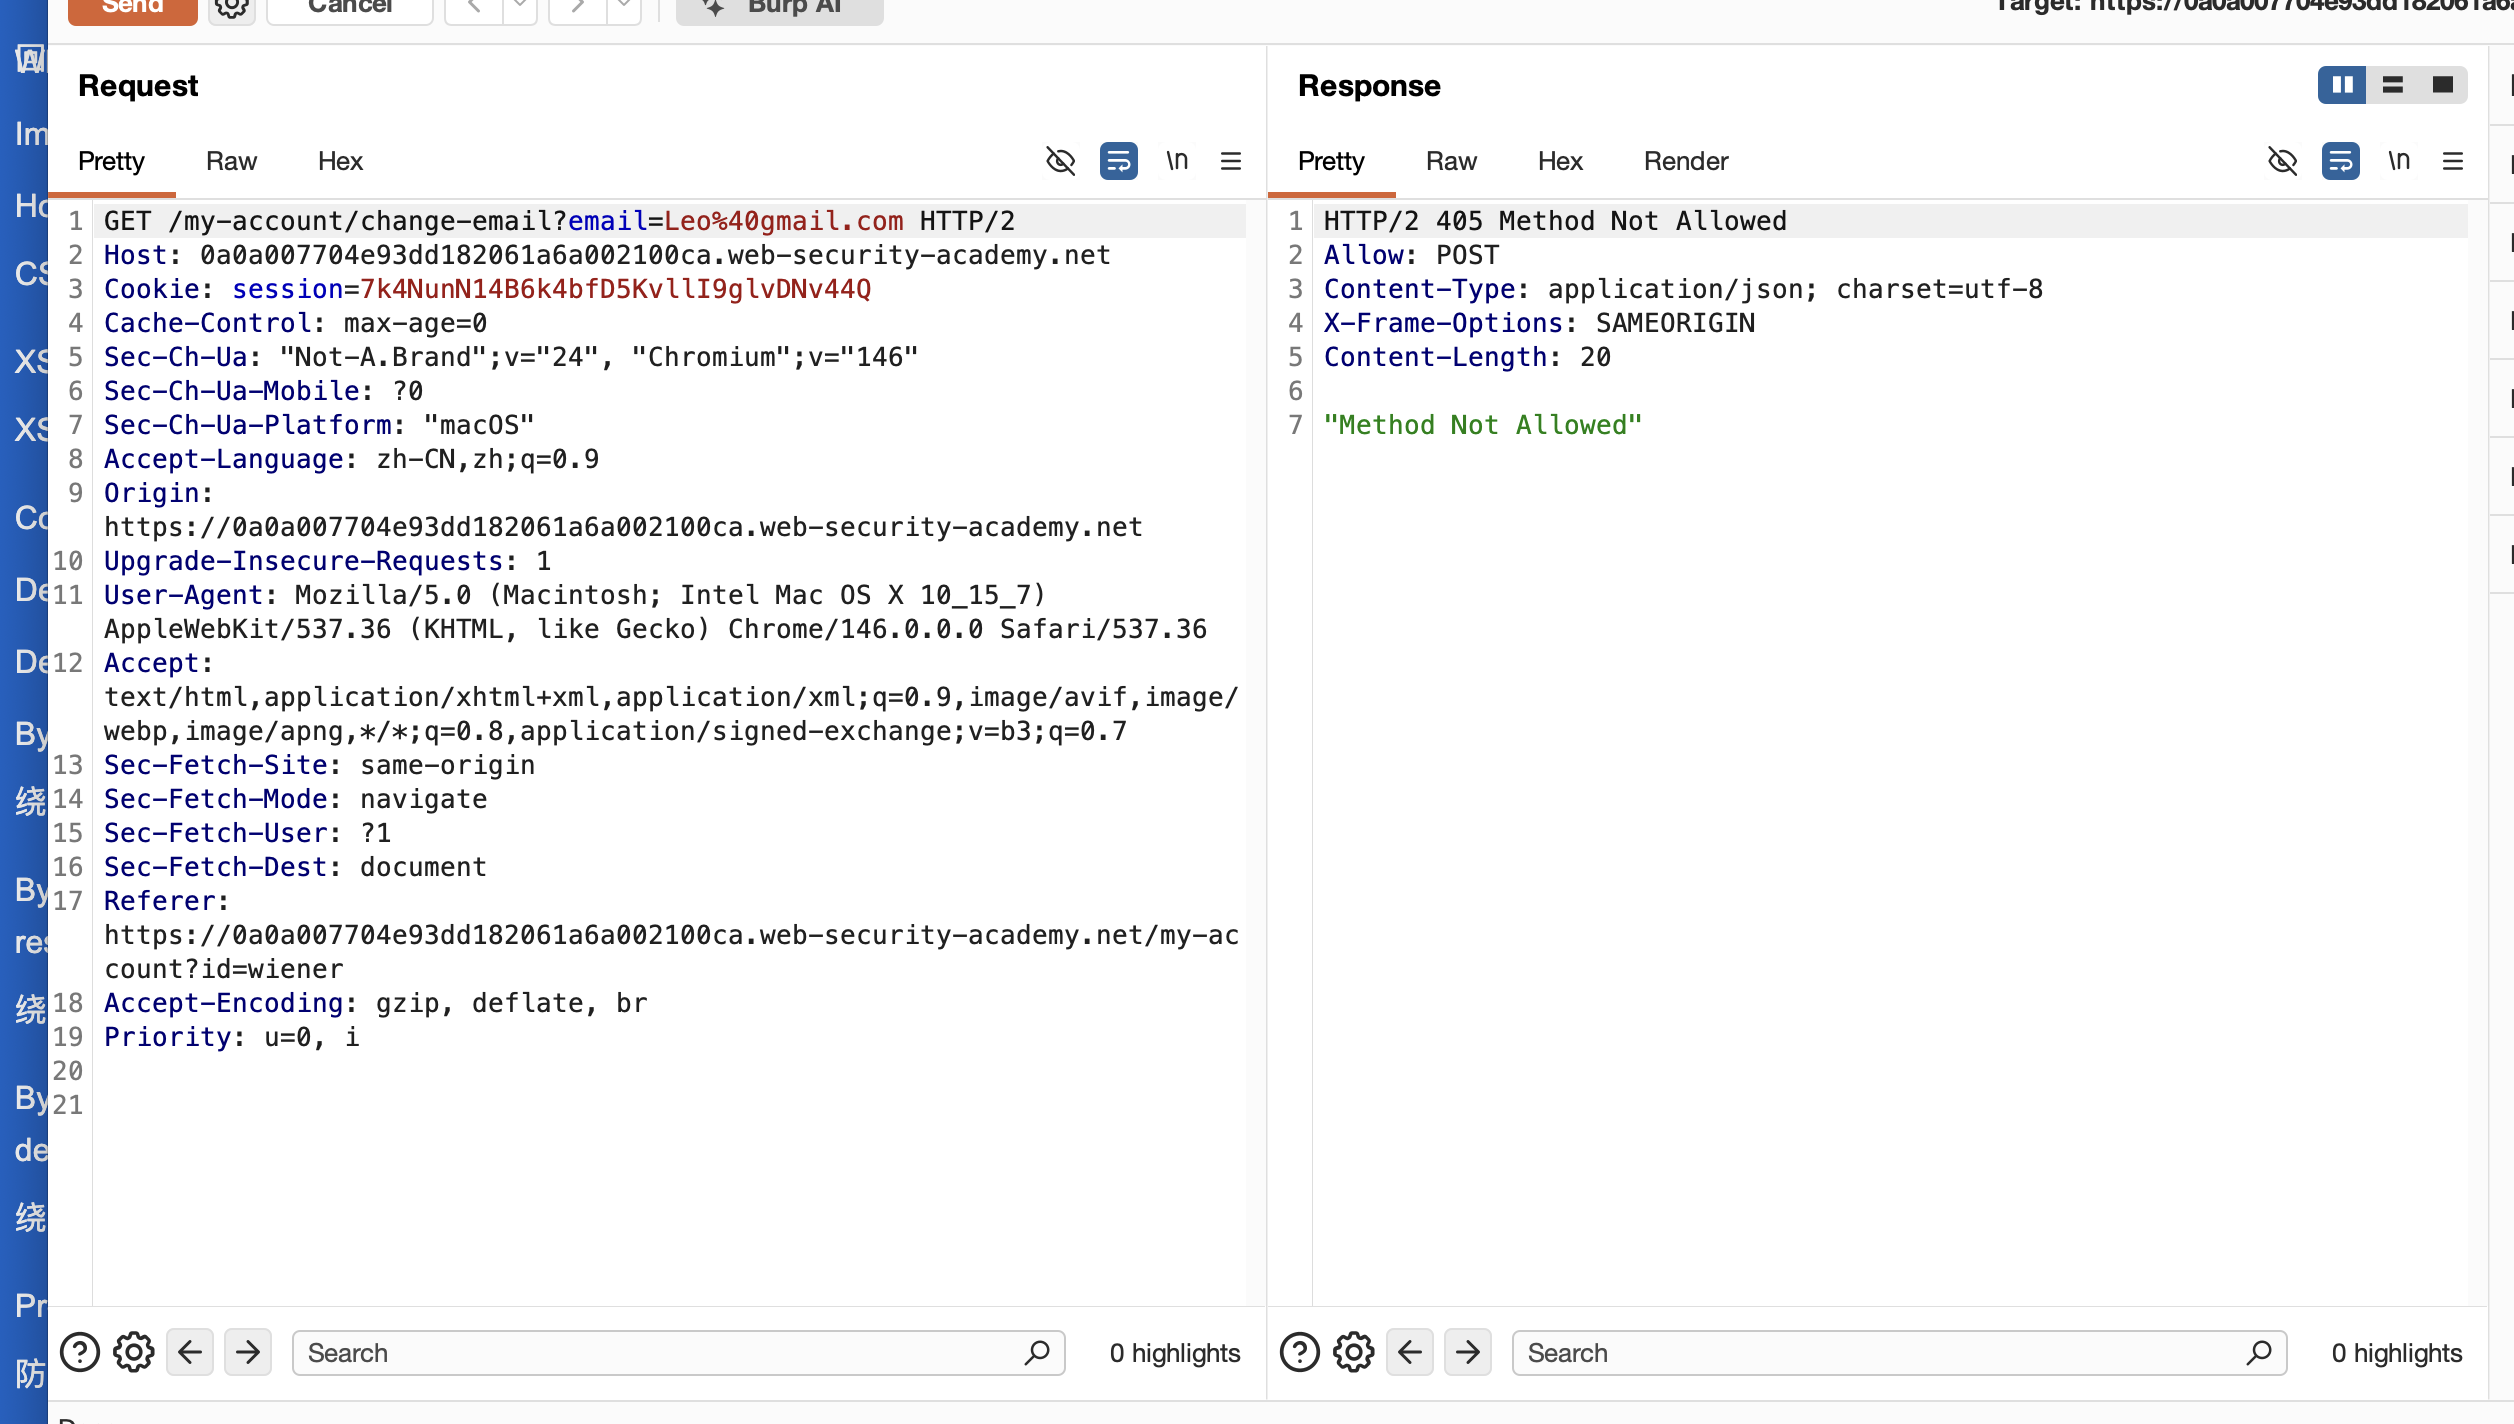Toggle hidden characters eye in Request pane
The width and height of the screenshot is (2514, 1424).
[1060, 161]
